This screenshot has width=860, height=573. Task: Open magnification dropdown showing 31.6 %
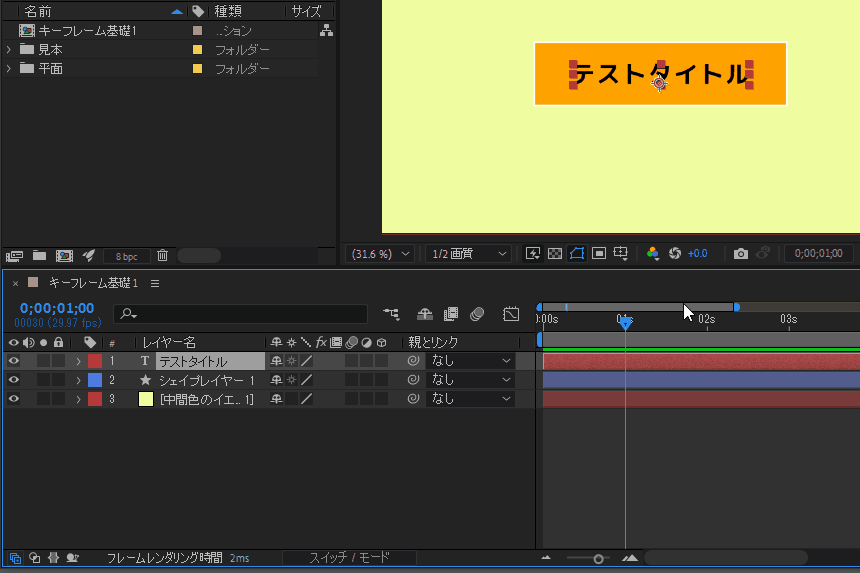(x=380, y=254)
